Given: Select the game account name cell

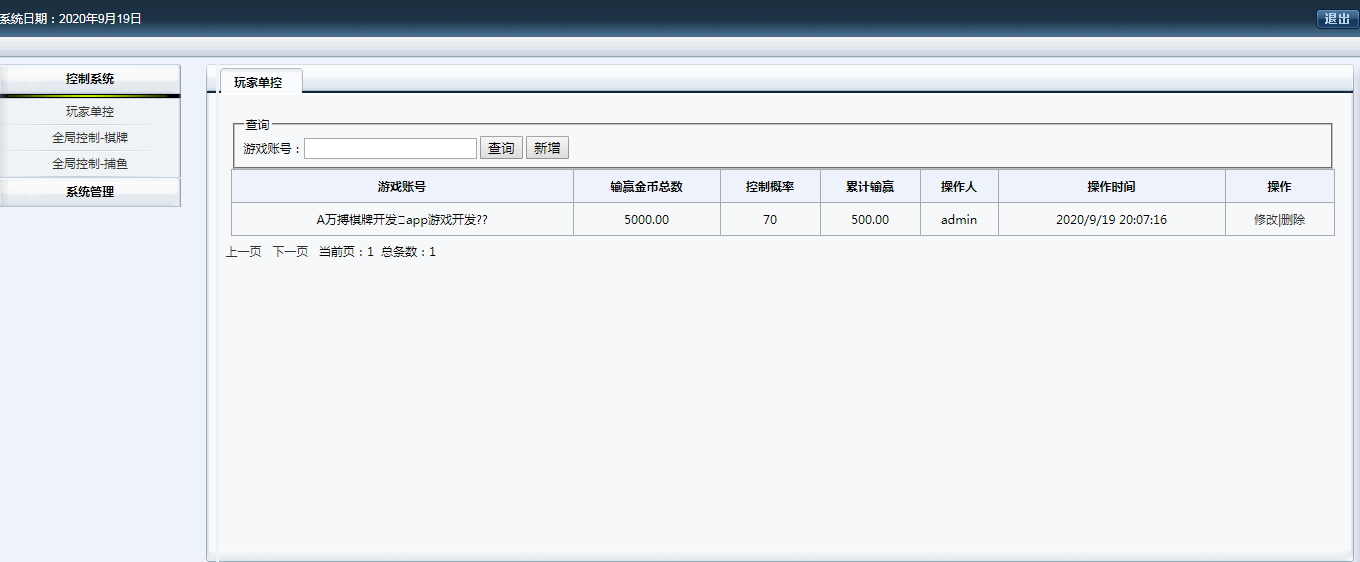Looking at the screenshot, I should point(402,220).
